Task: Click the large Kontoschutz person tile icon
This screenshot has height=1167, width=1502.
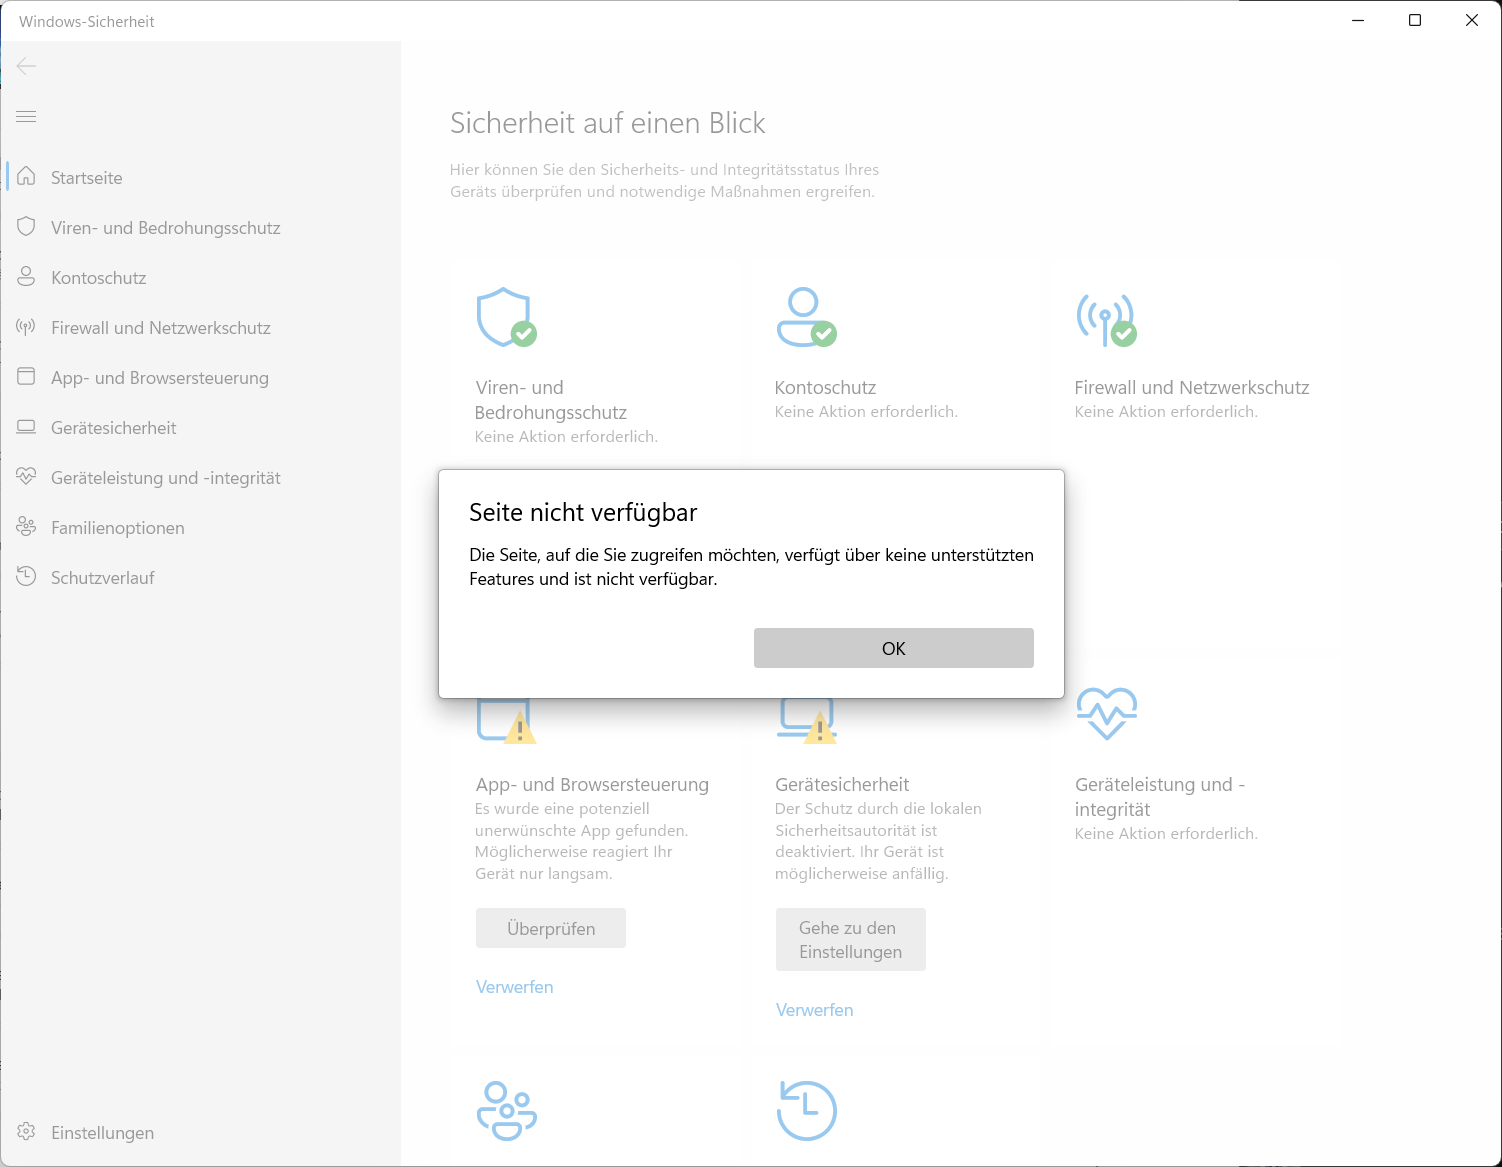Action: coord(806,318)
